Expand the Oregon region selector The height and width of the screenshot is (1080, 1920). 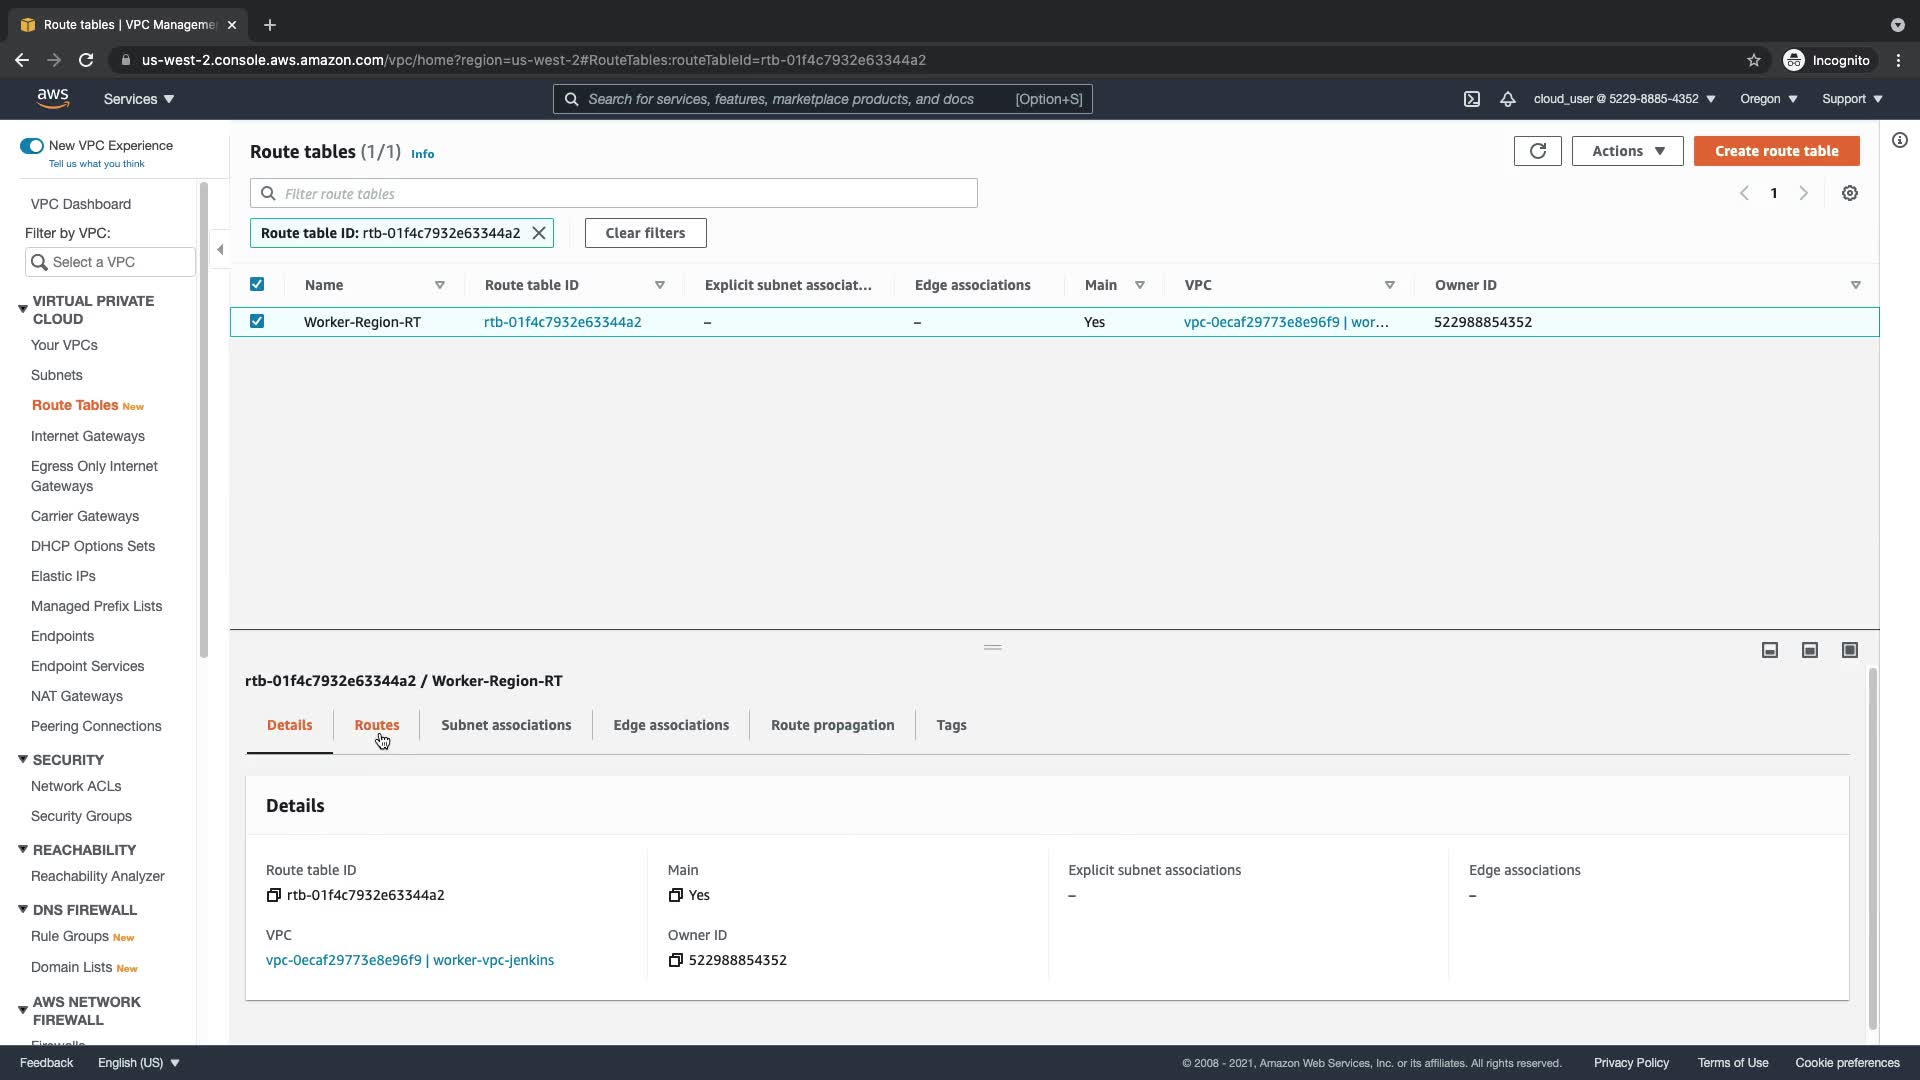click(x=1768, y=99)
